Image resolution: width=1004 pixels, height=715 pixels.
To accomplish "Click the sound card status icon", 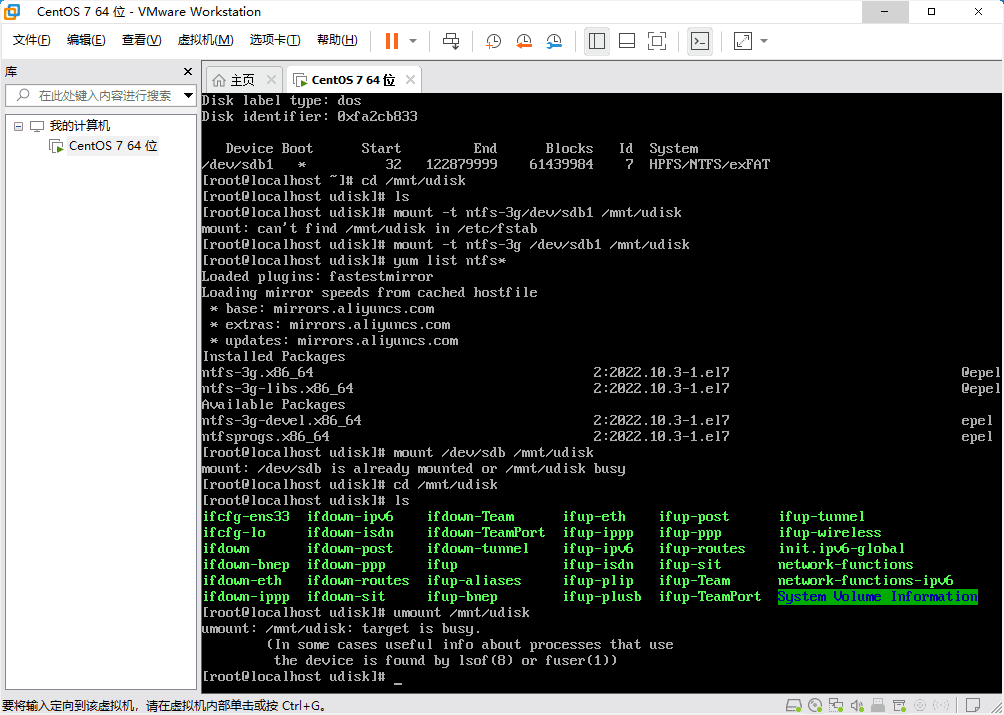I will [857, 705].
